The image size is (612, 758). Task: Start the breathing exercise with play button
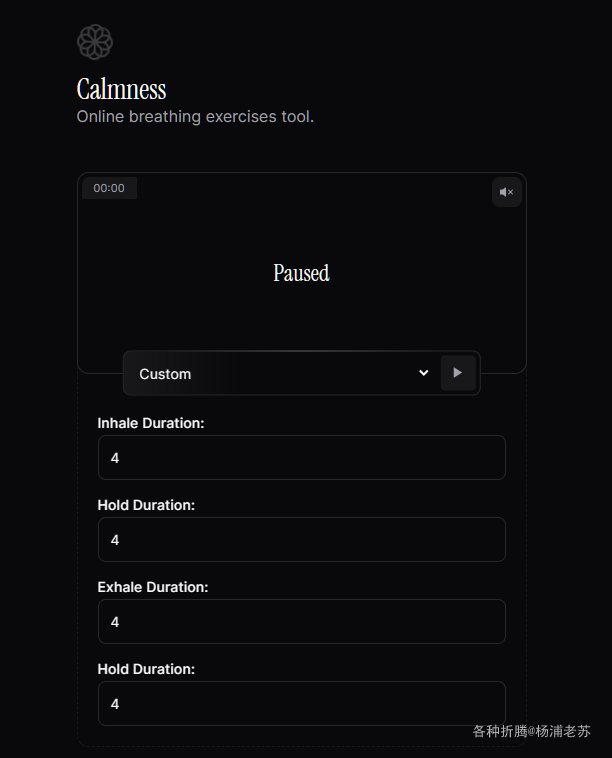[458, 373]
